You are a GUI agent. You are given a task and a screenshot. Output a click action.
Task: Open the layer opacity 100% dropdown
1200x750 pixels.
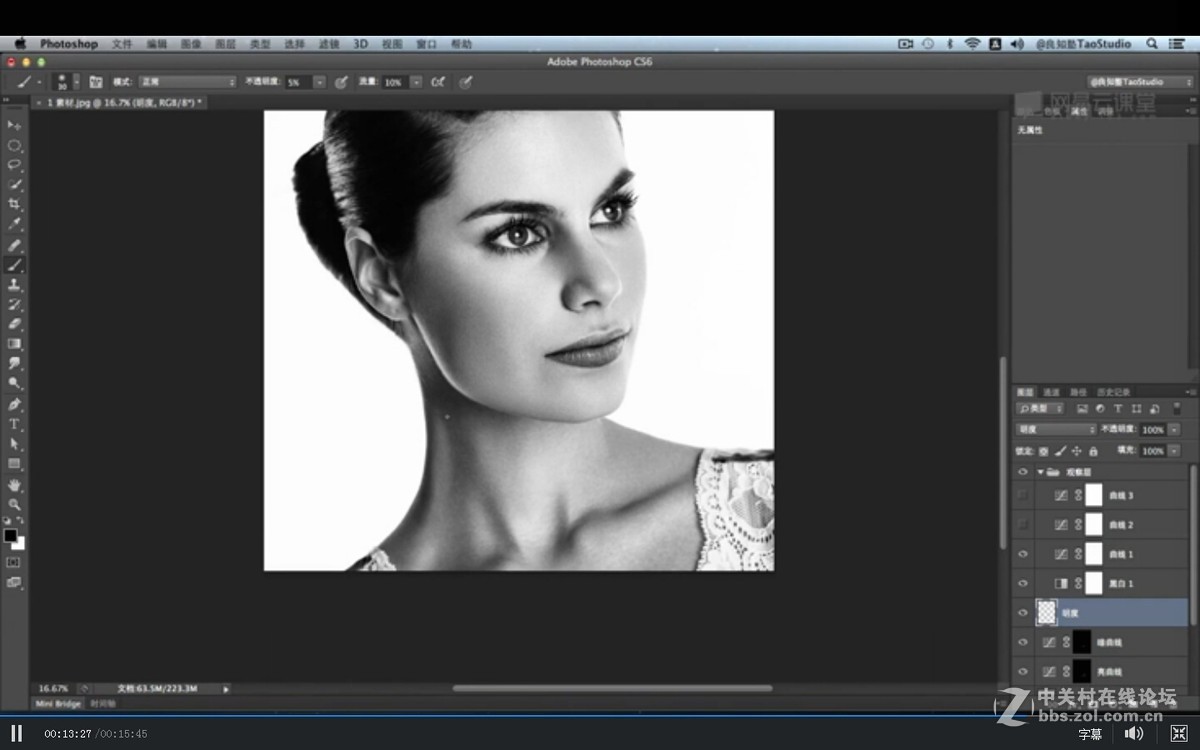click(1173, 429)
